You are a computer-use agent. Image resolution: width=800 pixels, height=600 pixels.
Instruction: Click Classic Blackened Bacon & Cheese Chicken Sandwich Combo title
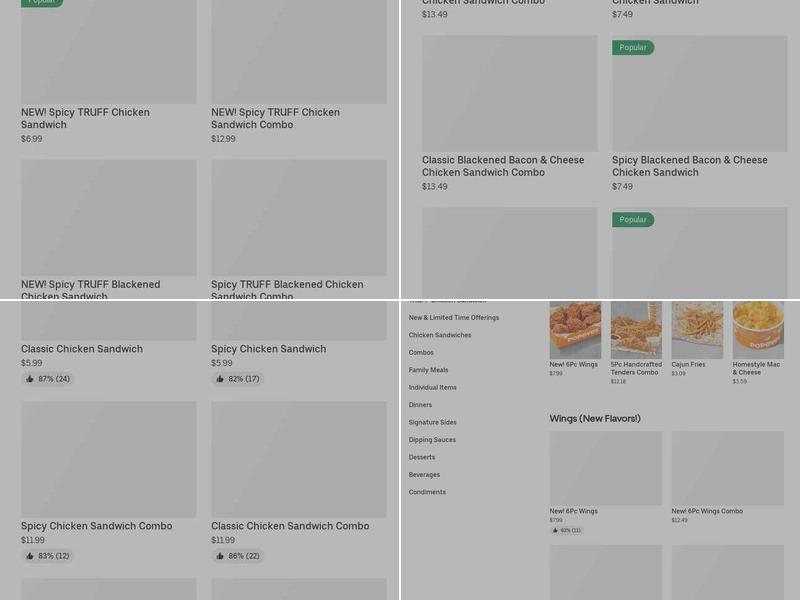503,166
